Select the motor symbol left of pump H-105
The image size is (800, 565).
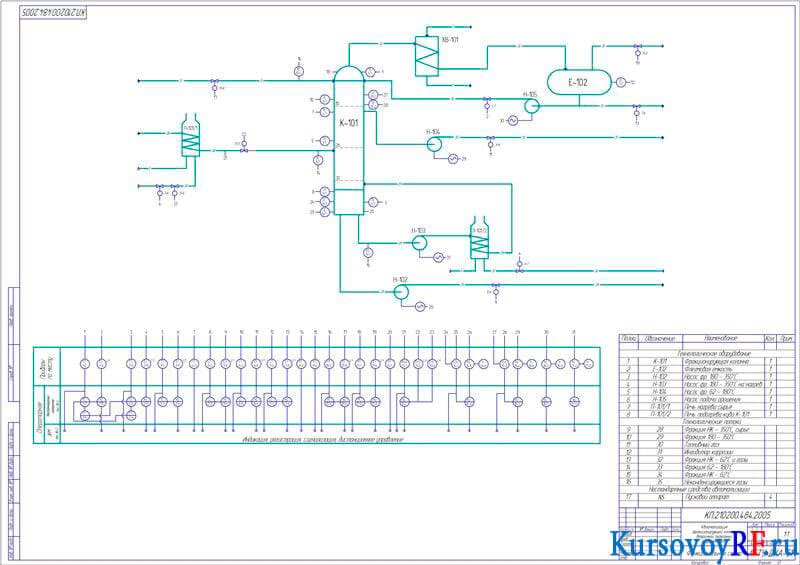click(513, 120)
